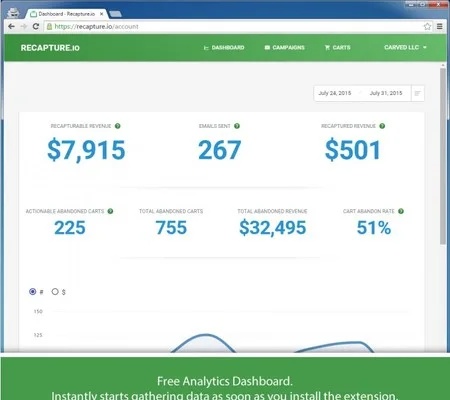Click the help icon next to Actionable Abandoned Carts
This screenshot has height=400, width=450.
pos(110,211)
